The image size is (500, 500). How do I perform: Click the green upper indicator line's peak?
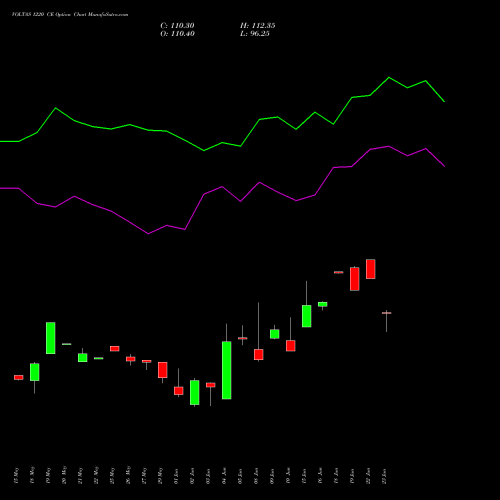click(x=389, y=77)
